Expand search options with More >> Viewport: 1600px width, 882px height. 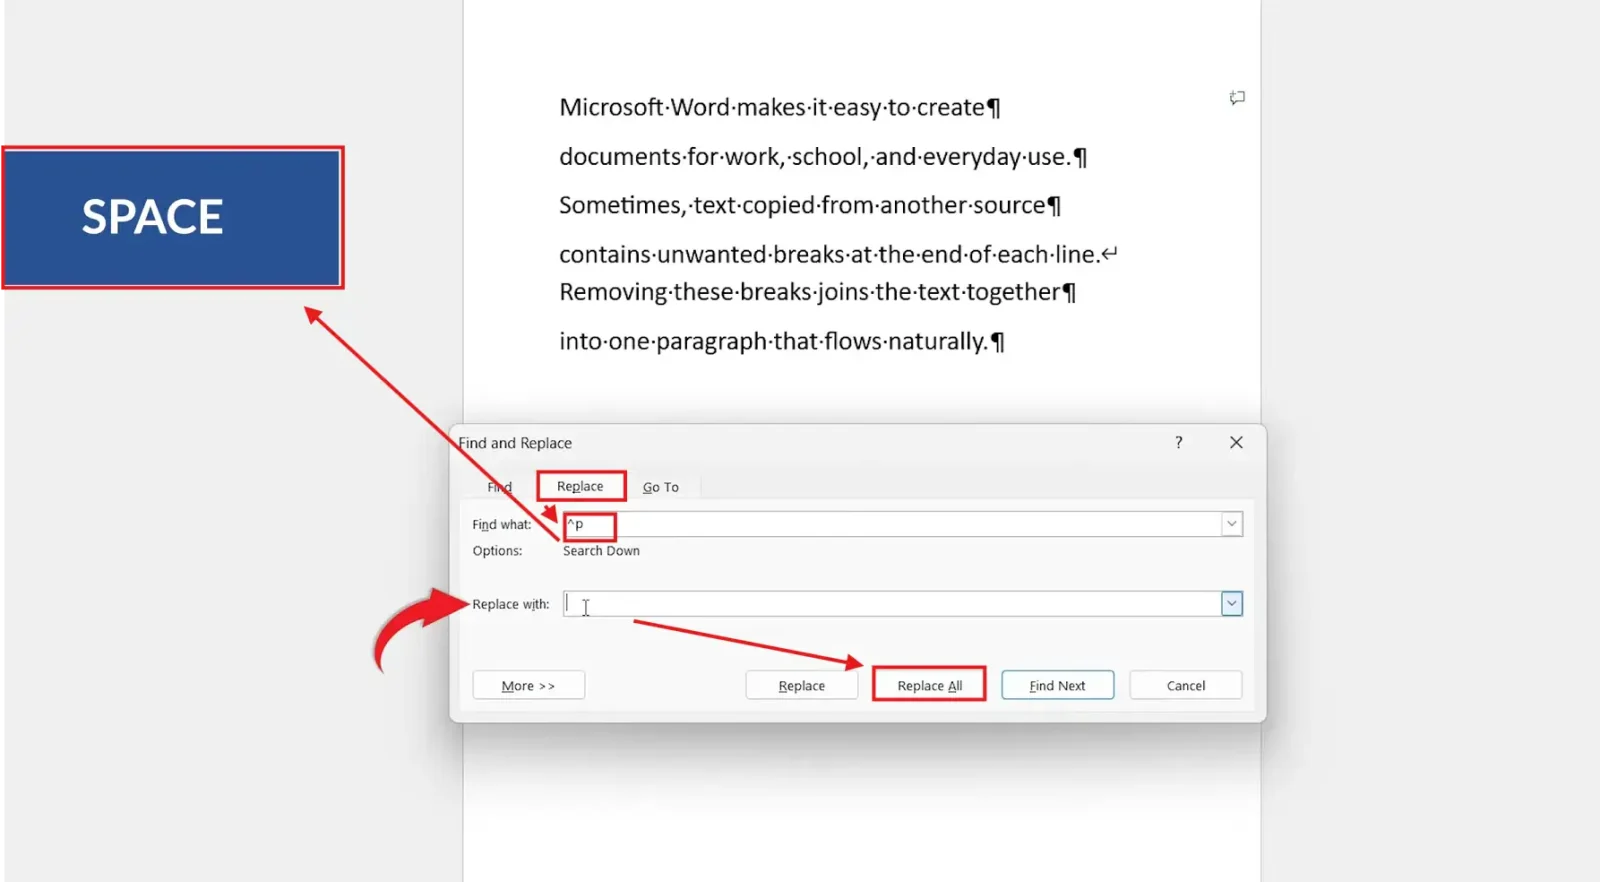point(528,686)
